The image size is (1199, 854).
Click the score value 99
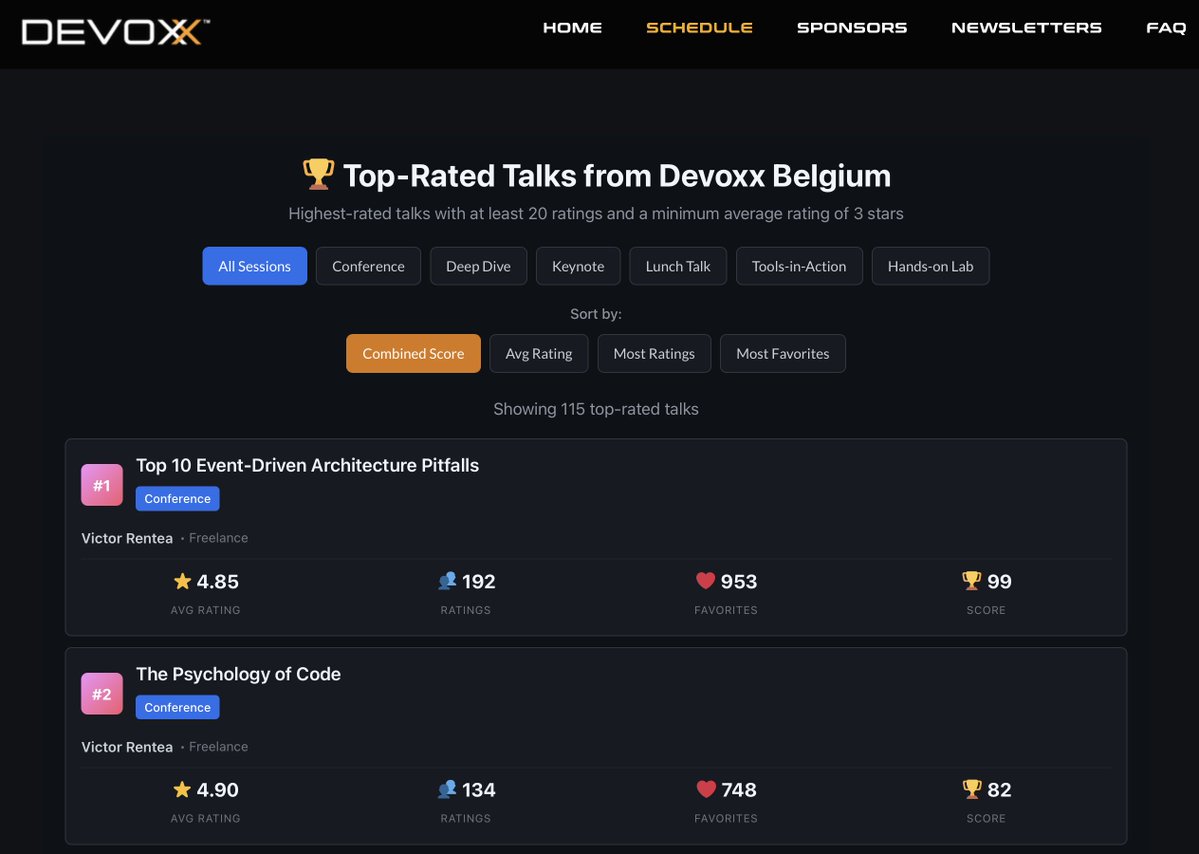pos(999,582)
